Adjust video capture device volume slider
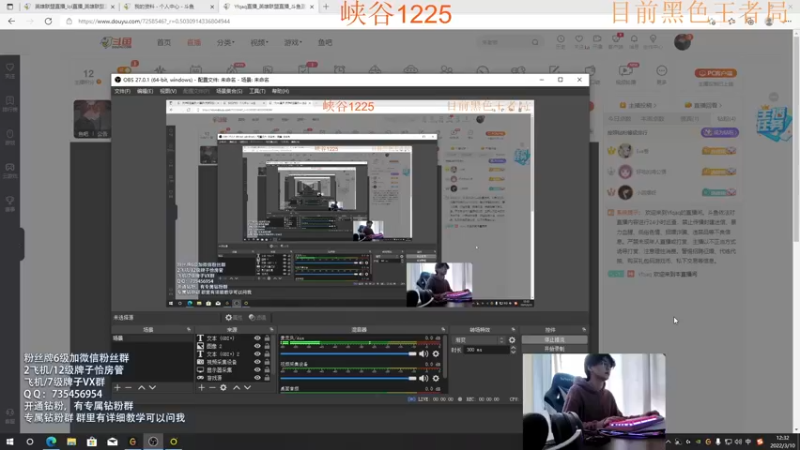The height and width of the screenshot is (450, 800). pos(348,378)
